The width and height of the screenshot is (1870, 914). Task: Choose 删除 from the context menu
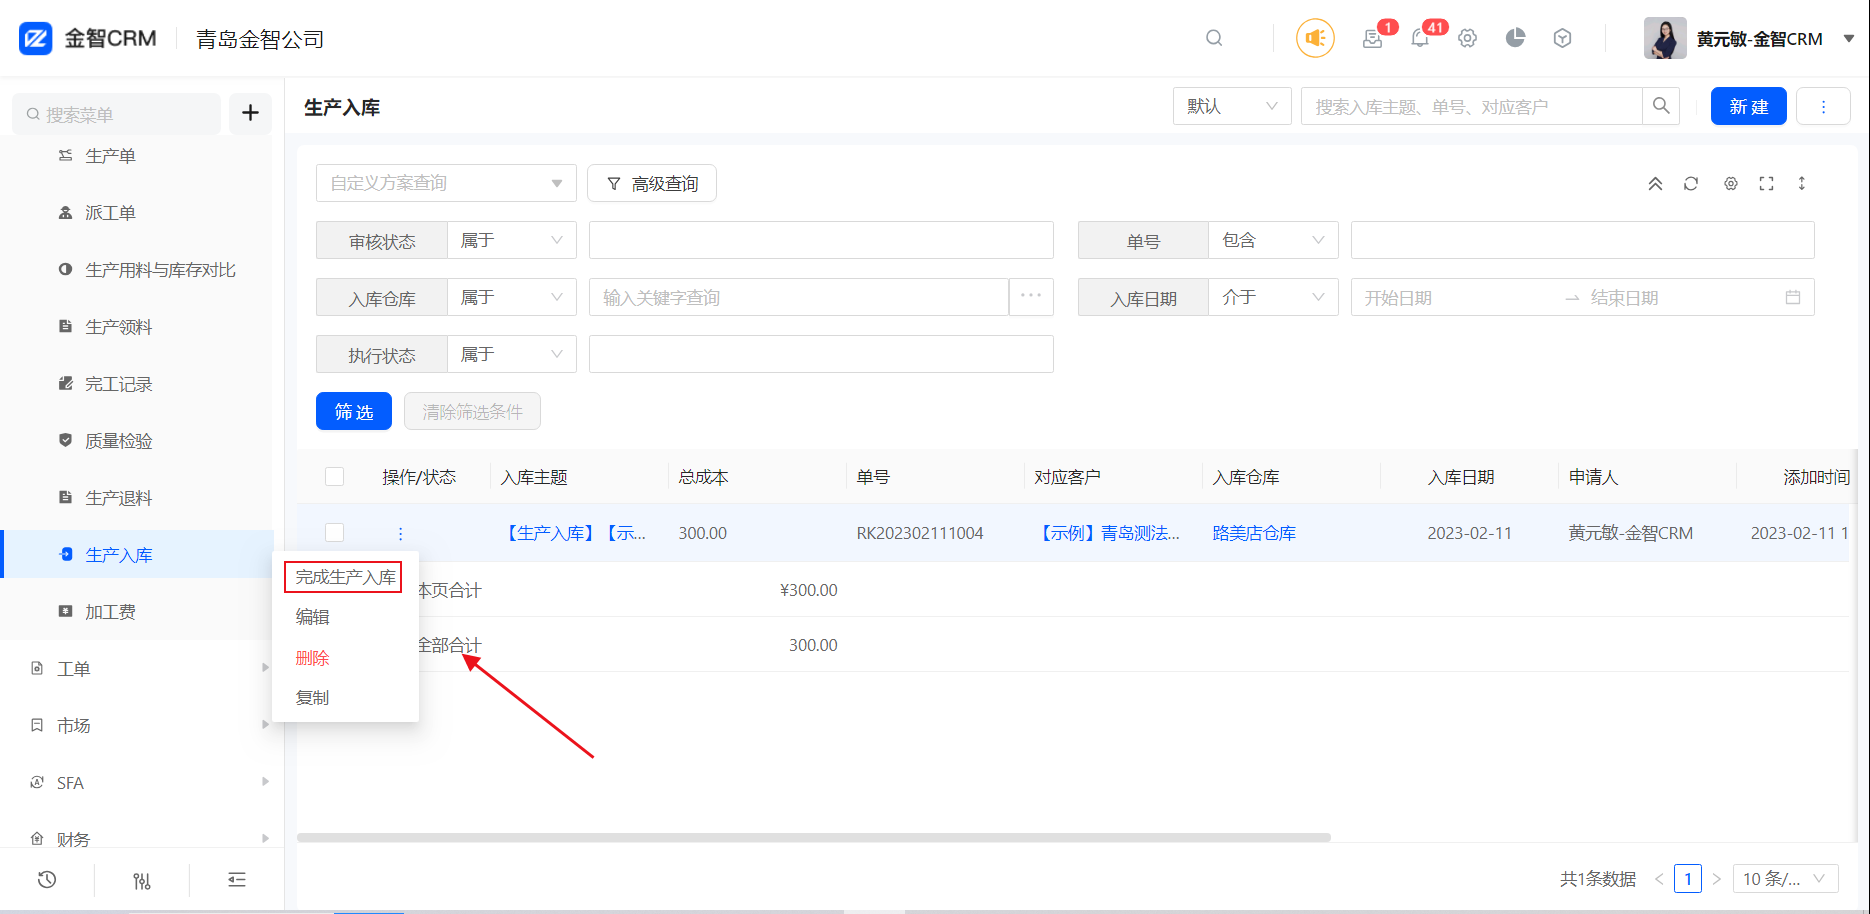coord(313,658)
